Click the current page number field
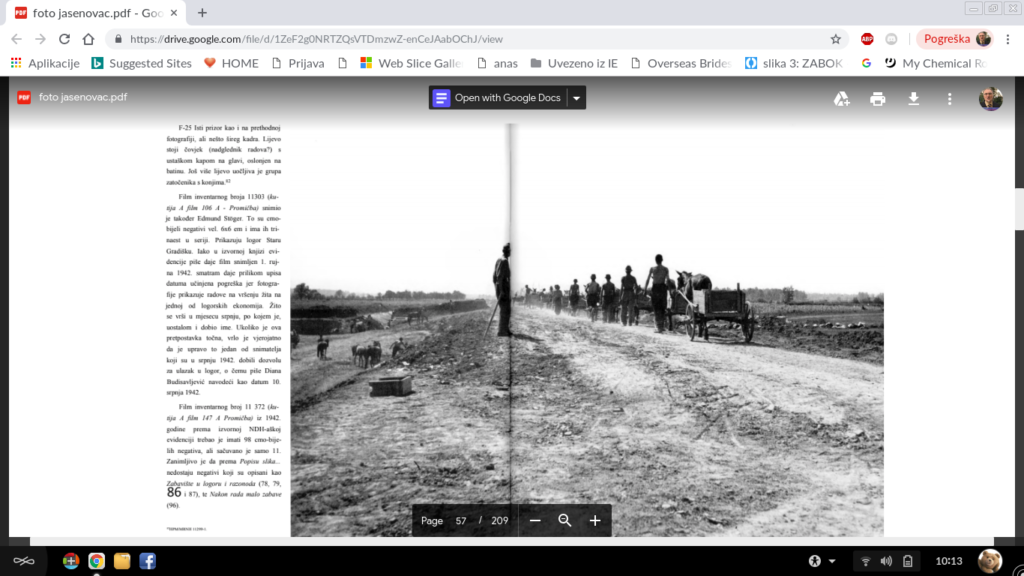The height and width of the screenshot is (576, 1024). pyautogui.click(x=461, y=520)
